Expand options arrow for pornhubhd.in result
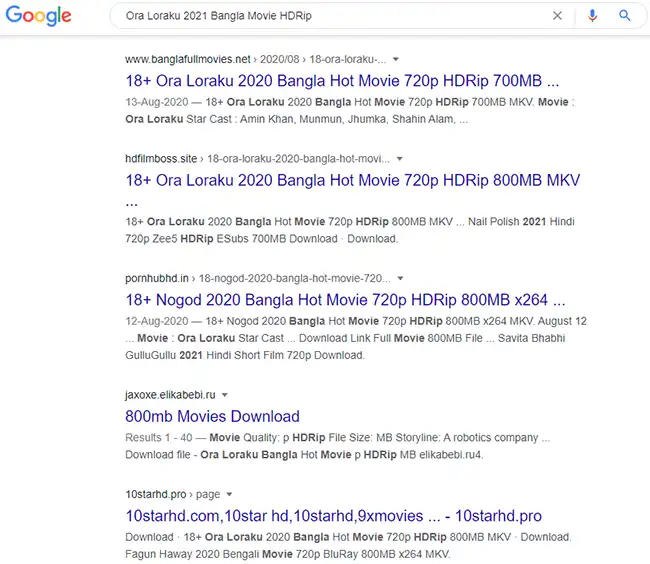Viewport: 650px width, 564px height. coord(400,278)
